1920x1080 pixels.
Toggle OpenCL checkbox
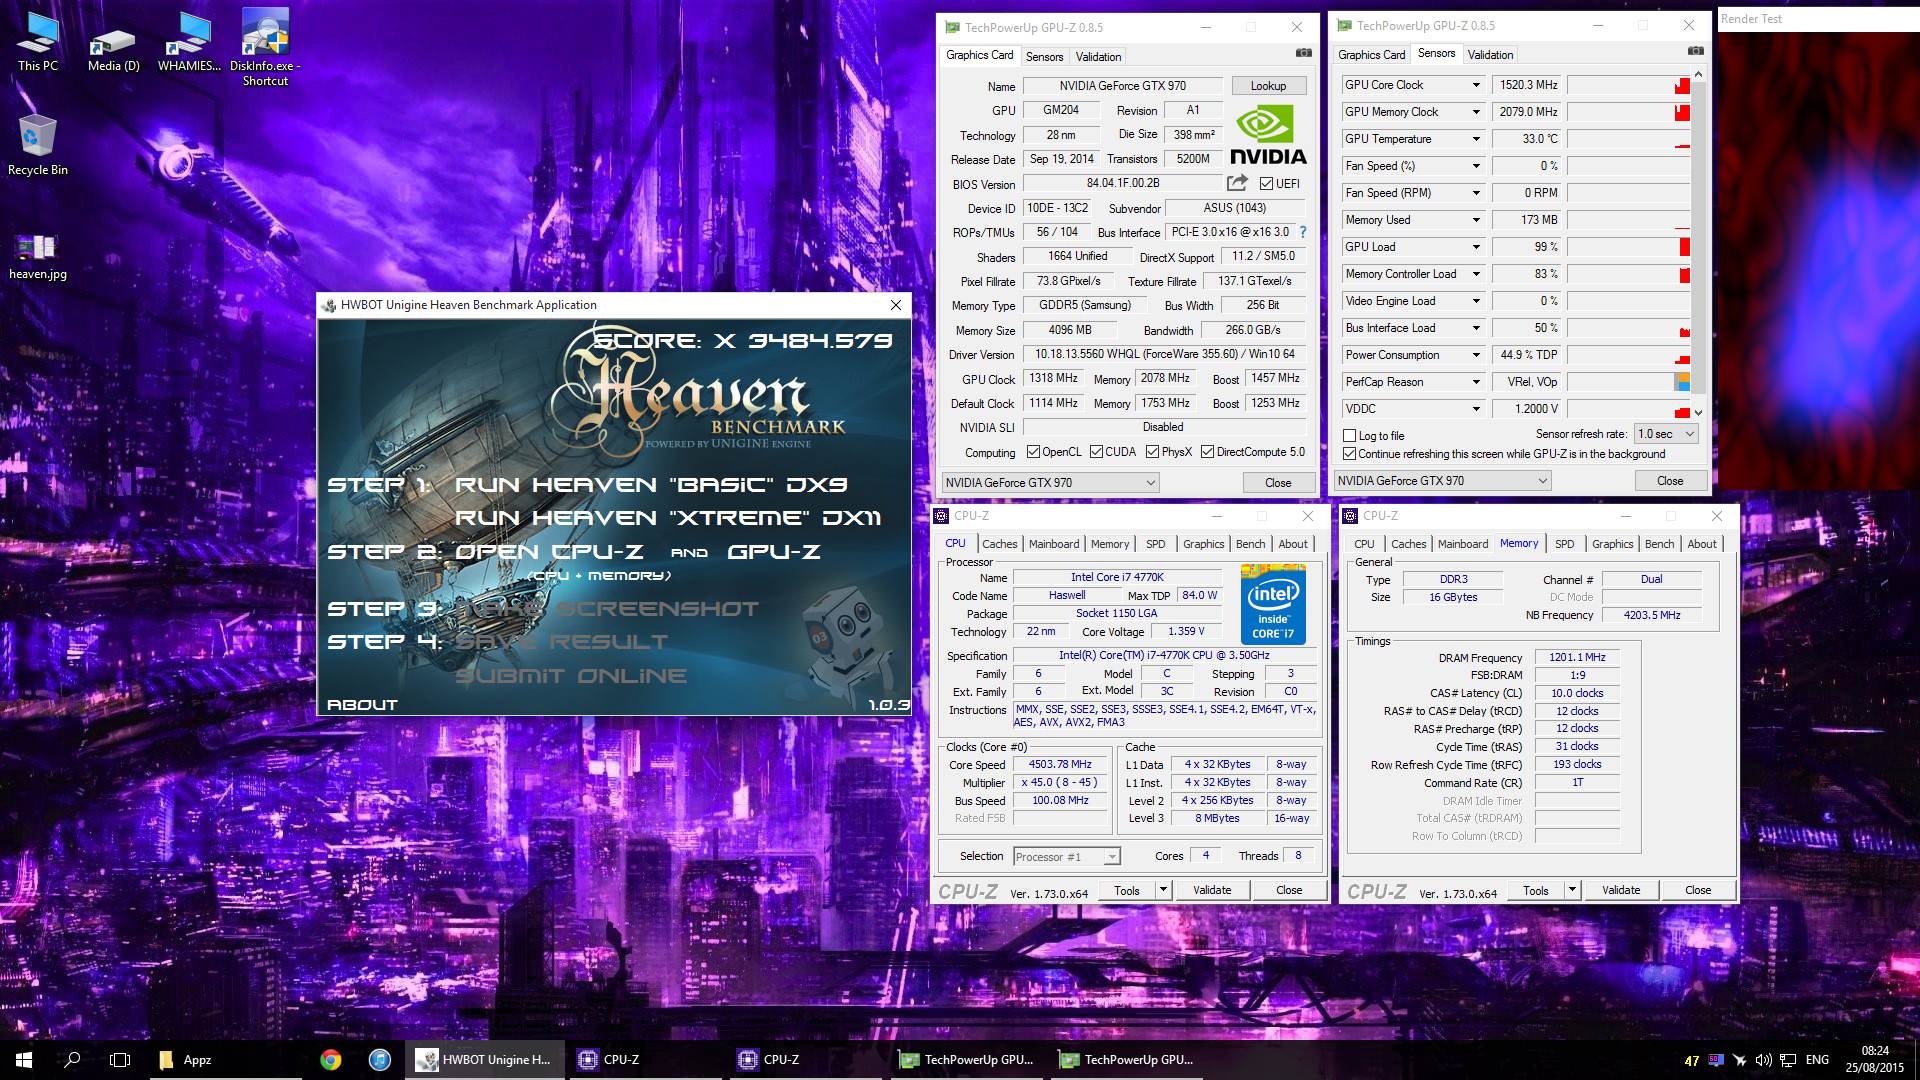point(1033,452)
